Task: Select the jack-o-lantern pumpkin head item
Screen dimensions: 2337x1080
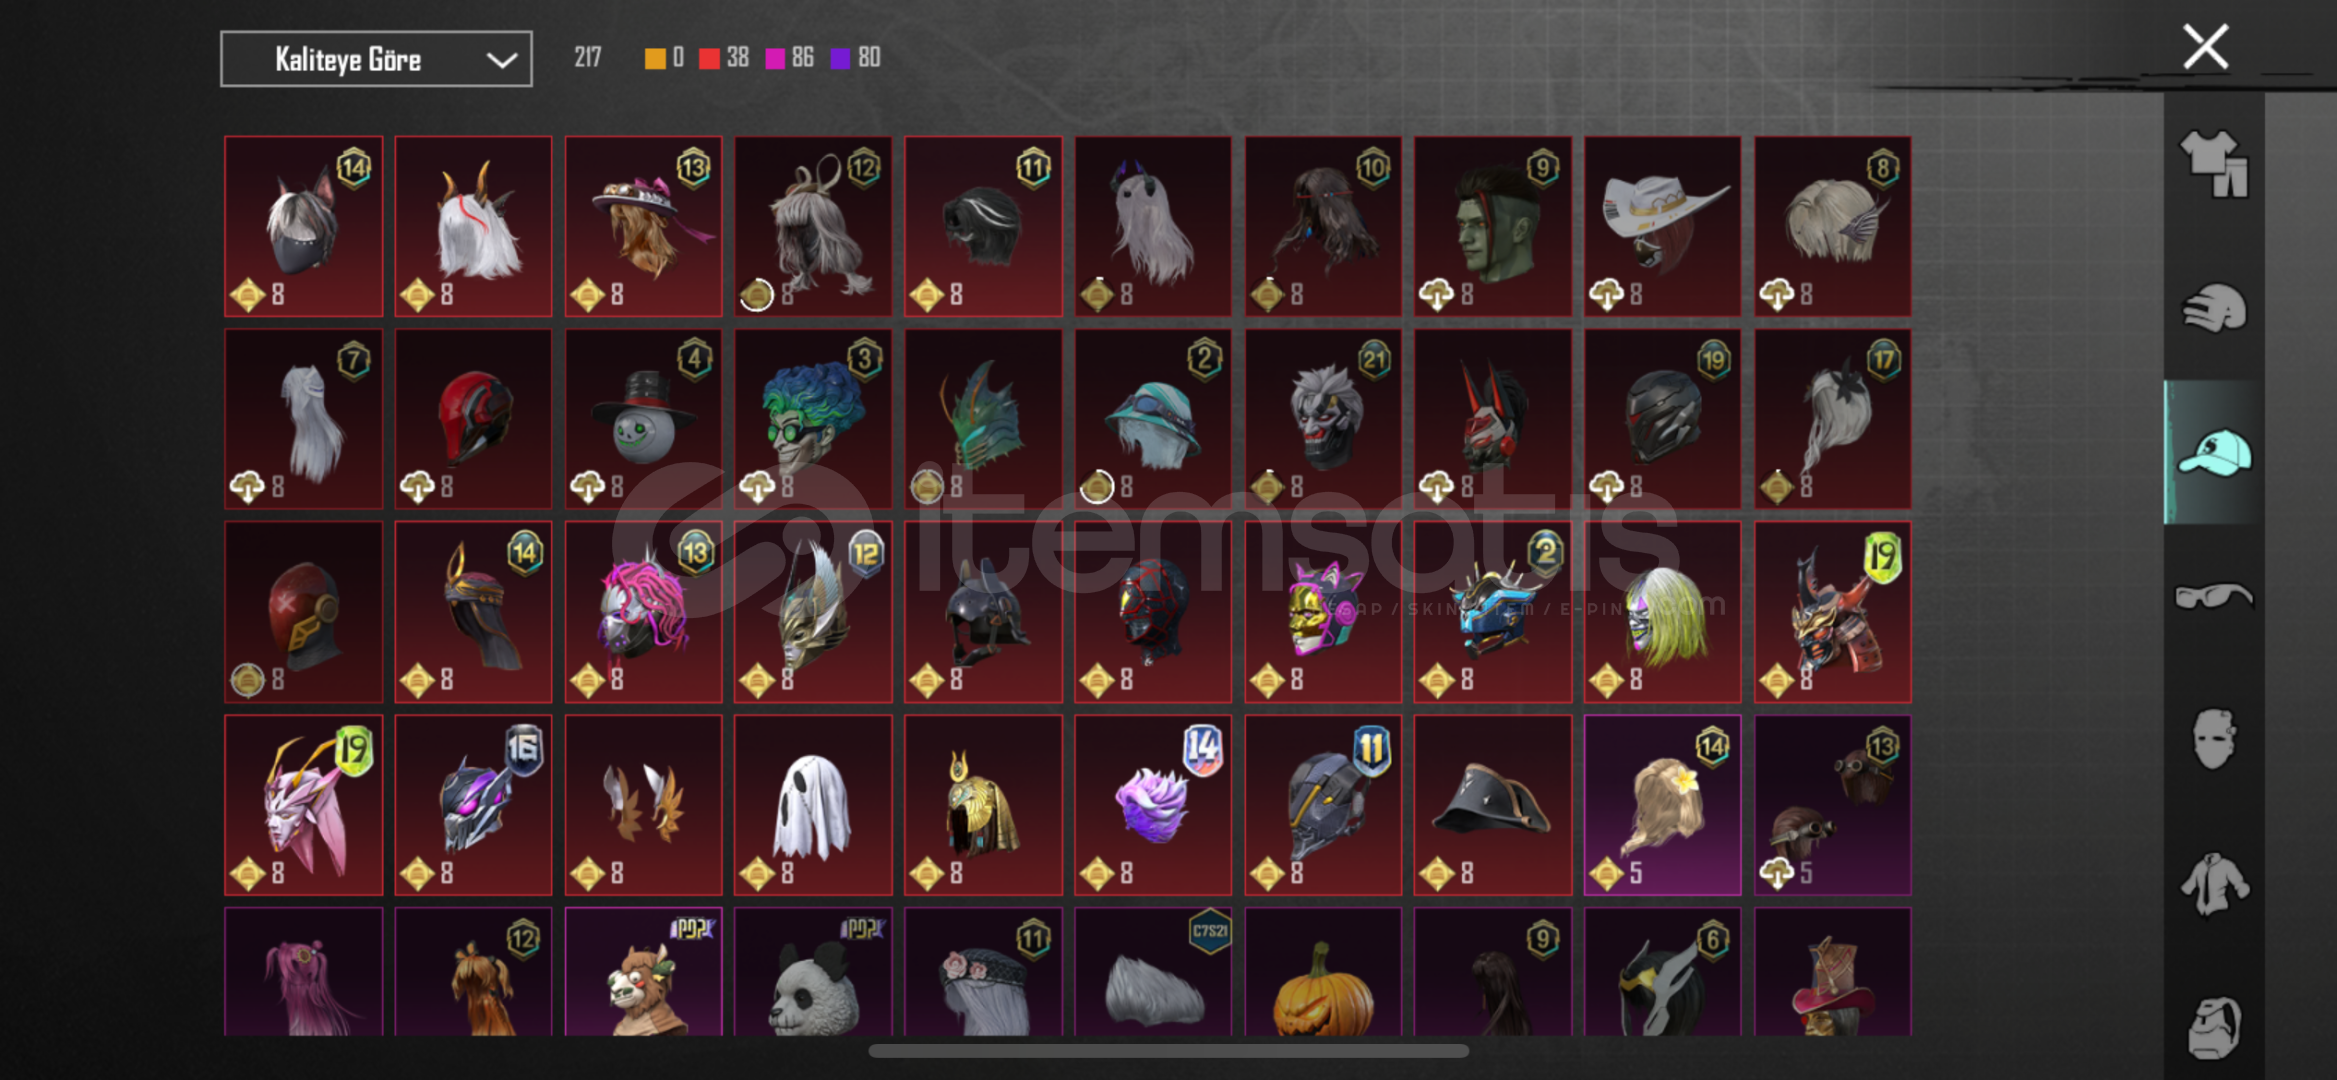Action: point(1323,972)
